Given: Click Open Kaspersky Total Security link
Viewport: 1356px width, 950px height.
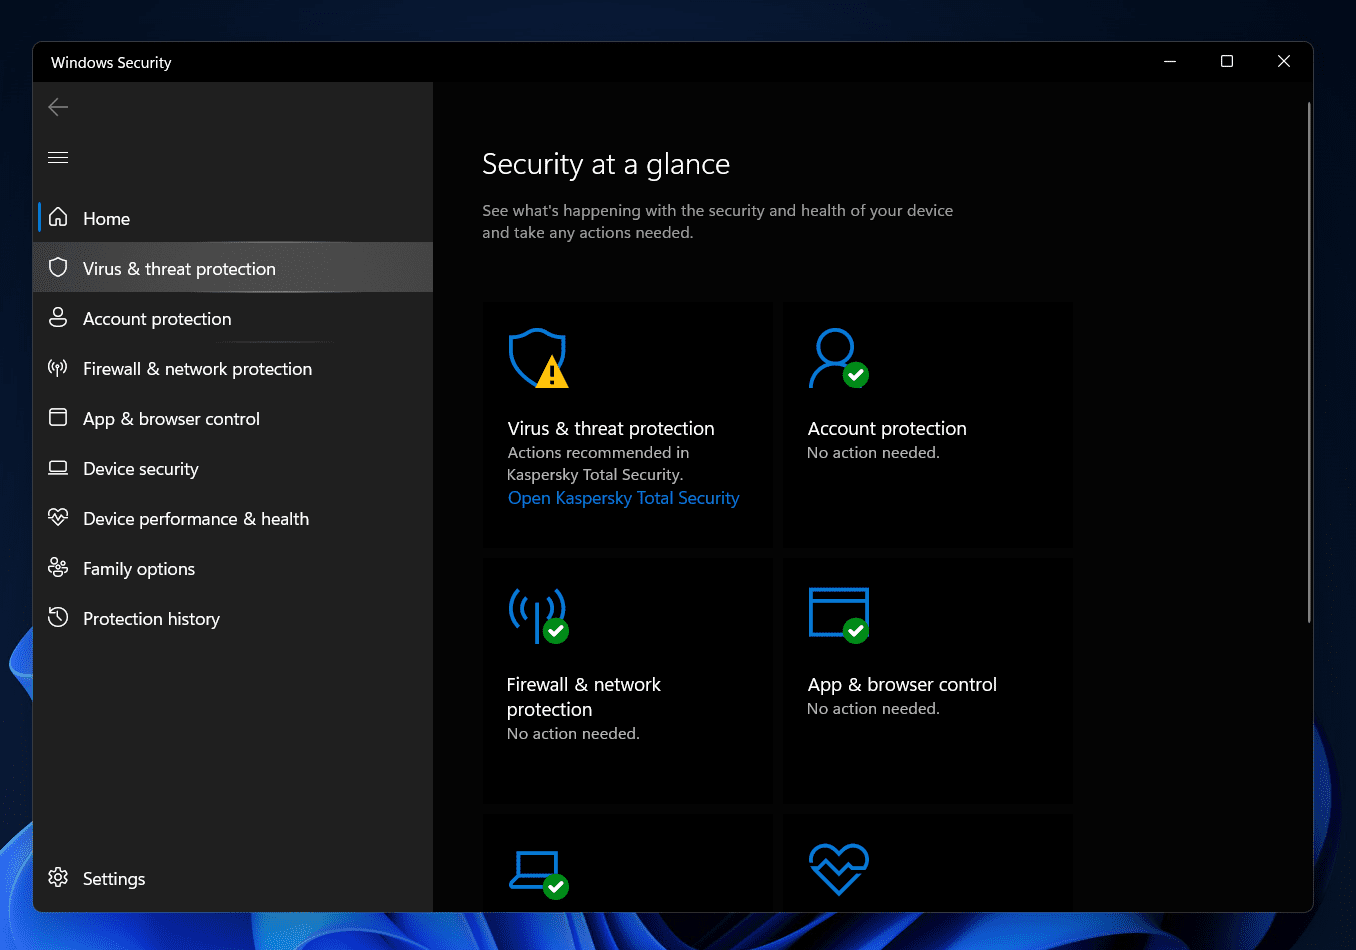Looking at the screenshot, I should (623, 498).
